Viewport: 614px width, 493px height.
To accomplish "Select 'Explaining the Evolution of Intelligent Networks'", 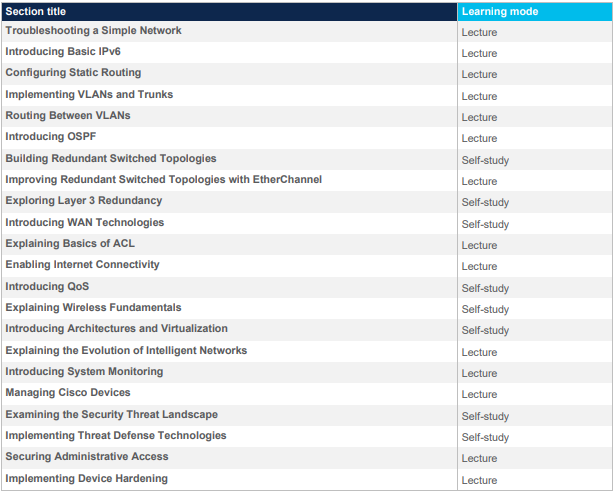I will (126, 350).
